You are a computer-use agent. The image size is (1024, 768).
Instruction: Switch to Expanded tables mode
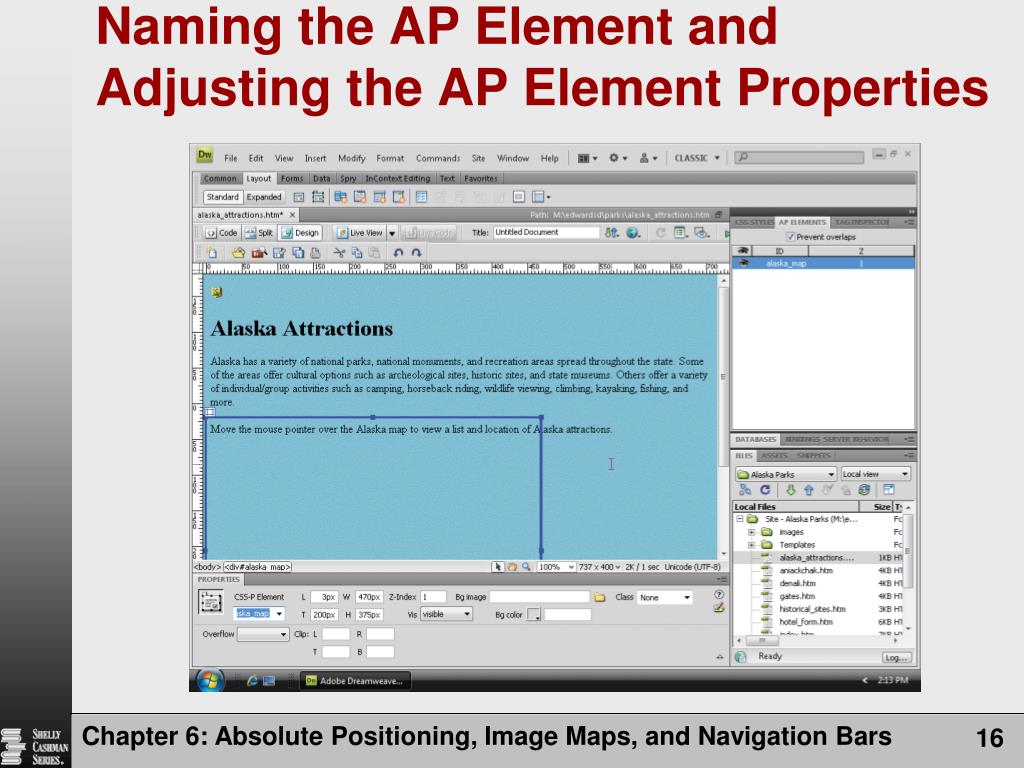pyautogui.click(x=264, y=197)
